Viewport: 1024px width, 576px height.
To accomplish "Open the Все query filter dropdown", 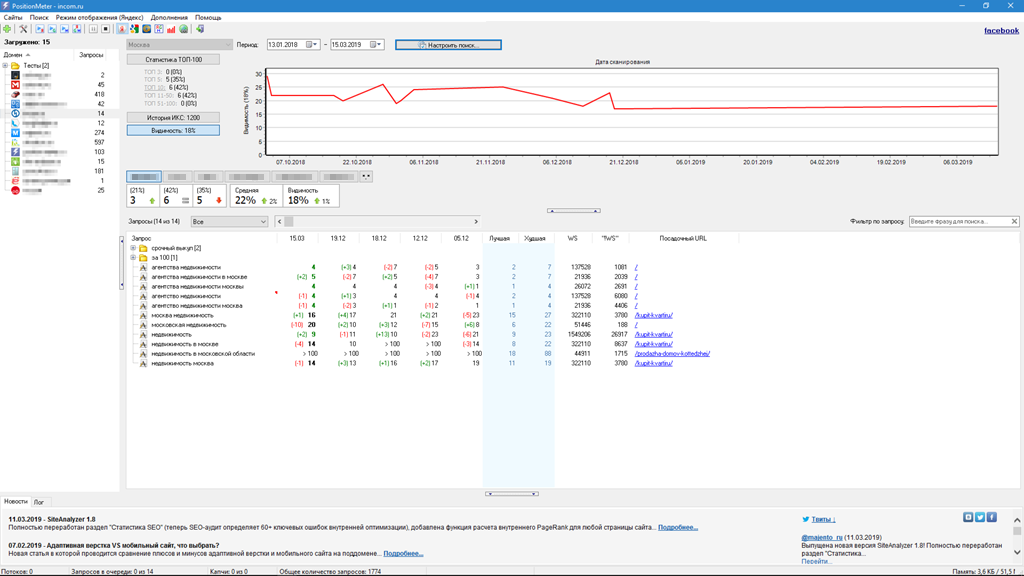I will (x=229, y=222).
